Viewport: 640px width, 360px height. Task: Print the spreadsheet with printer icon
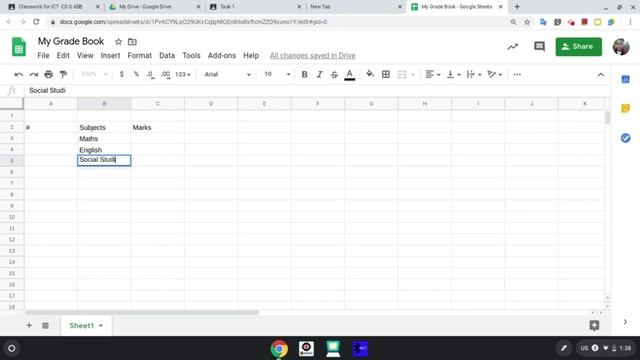(49, 74)
